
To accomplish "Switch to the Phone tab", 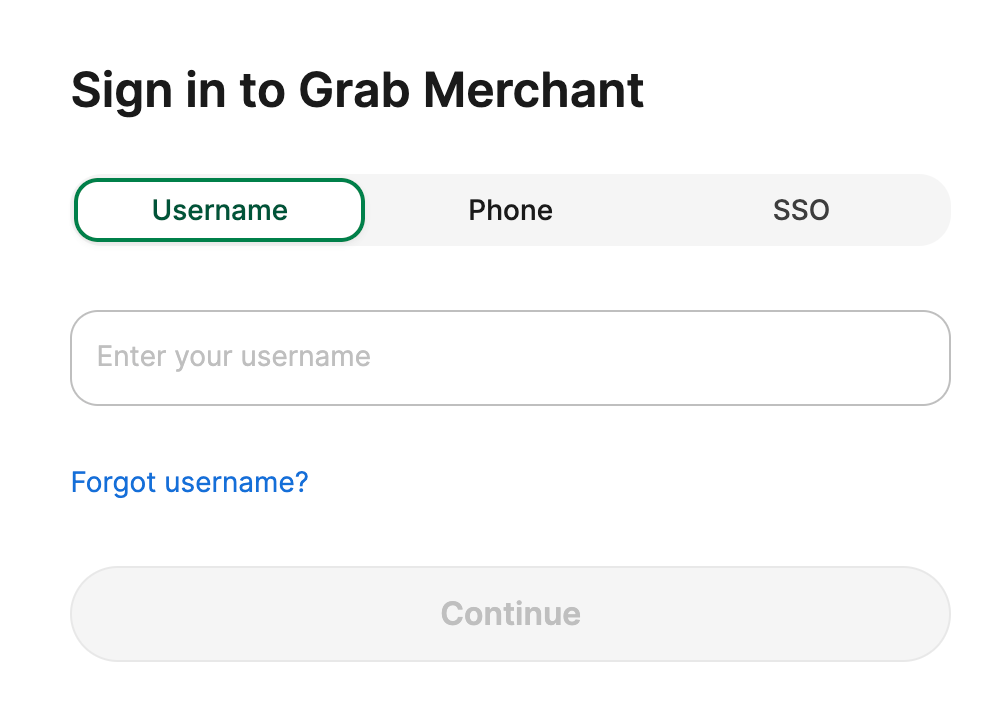I will pos(510,210).
